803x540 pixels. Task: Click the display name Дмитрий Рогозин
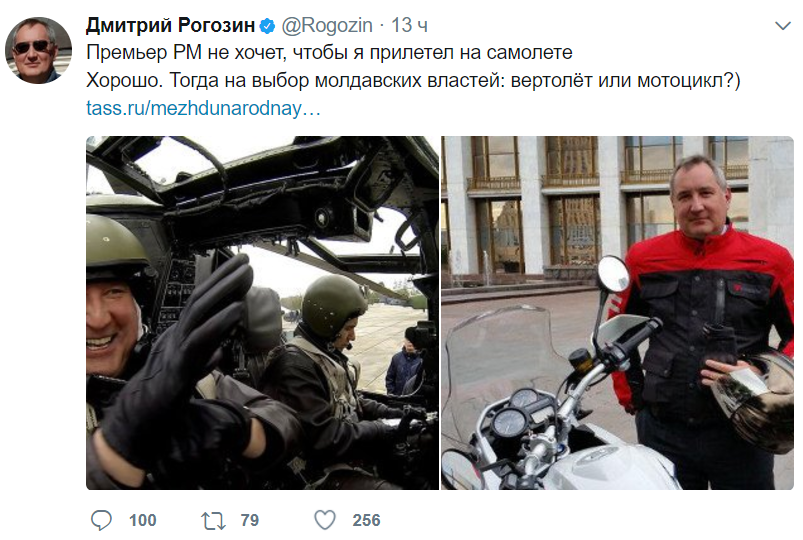pos(170,25)
